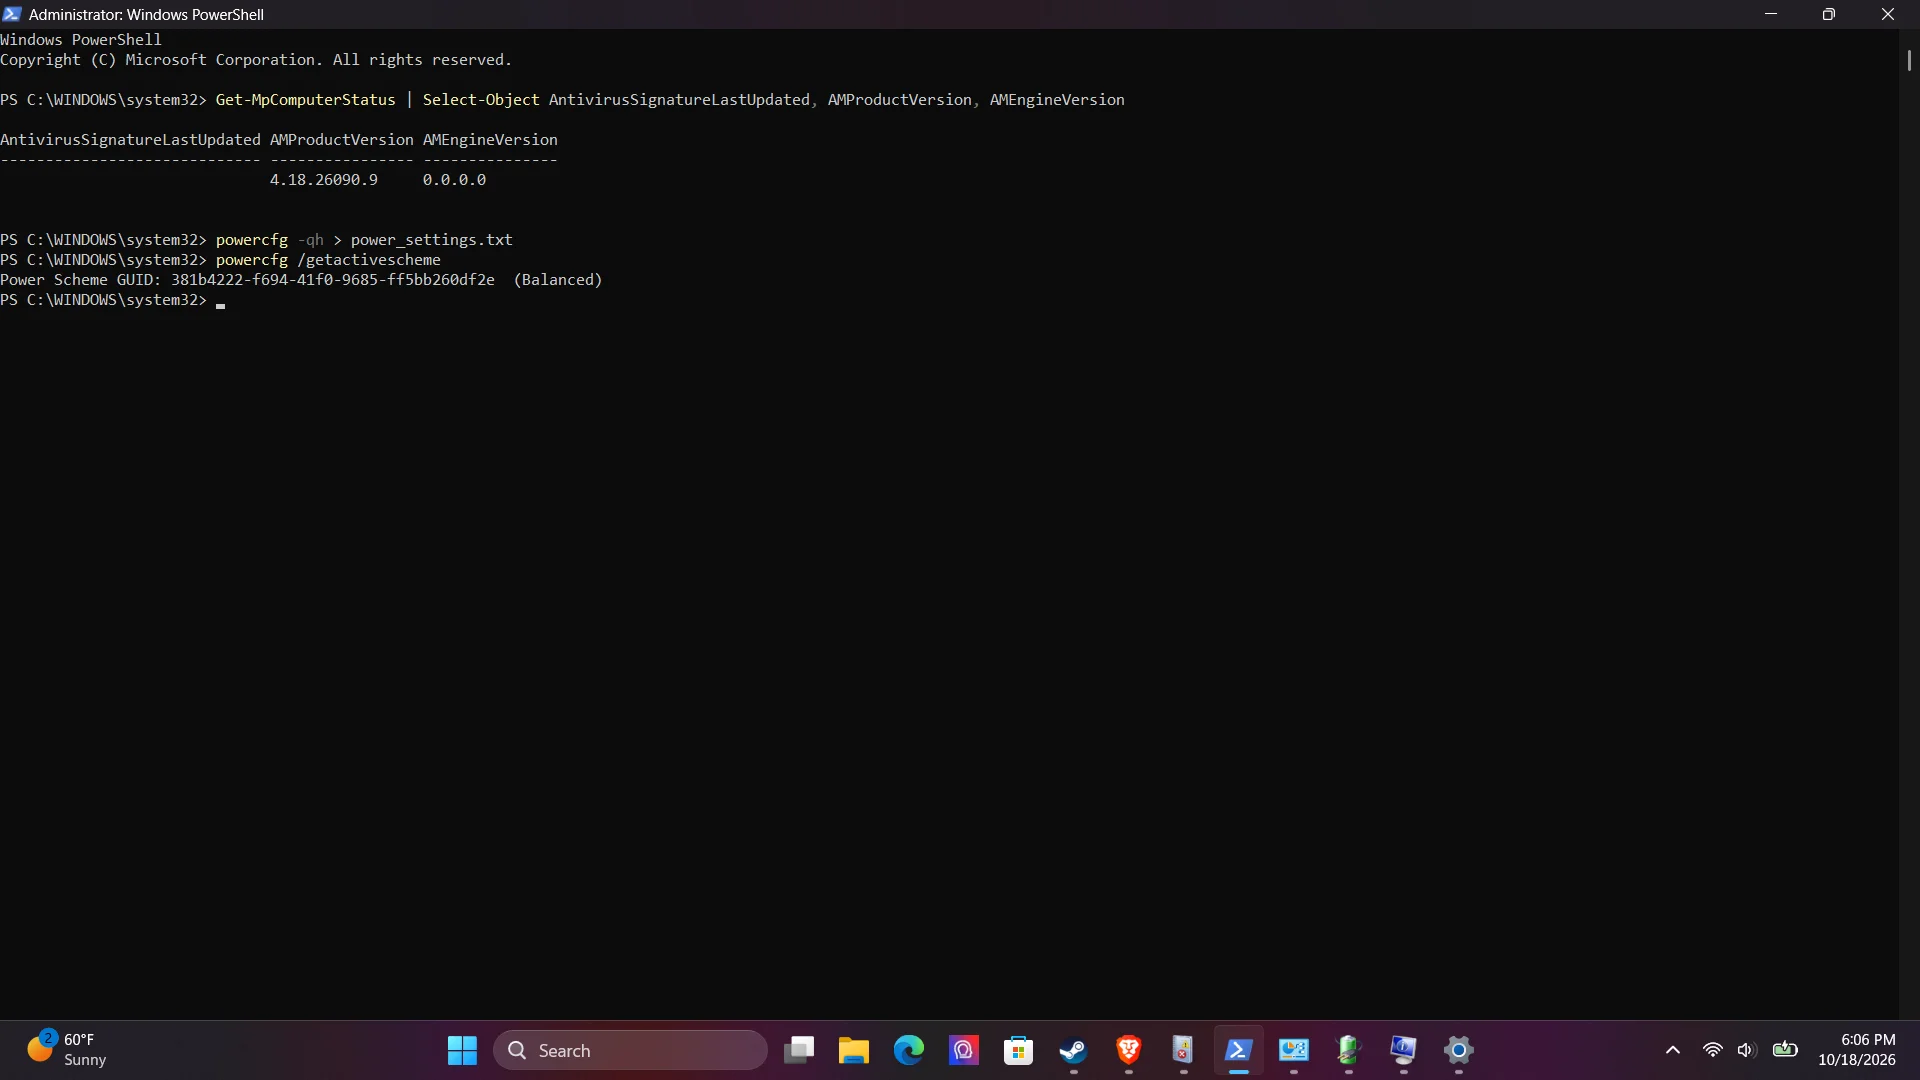The height and width of the screenshot is (1080, 1920).
Task: Open the Windows Start menu
Action: coord(462,1050)
